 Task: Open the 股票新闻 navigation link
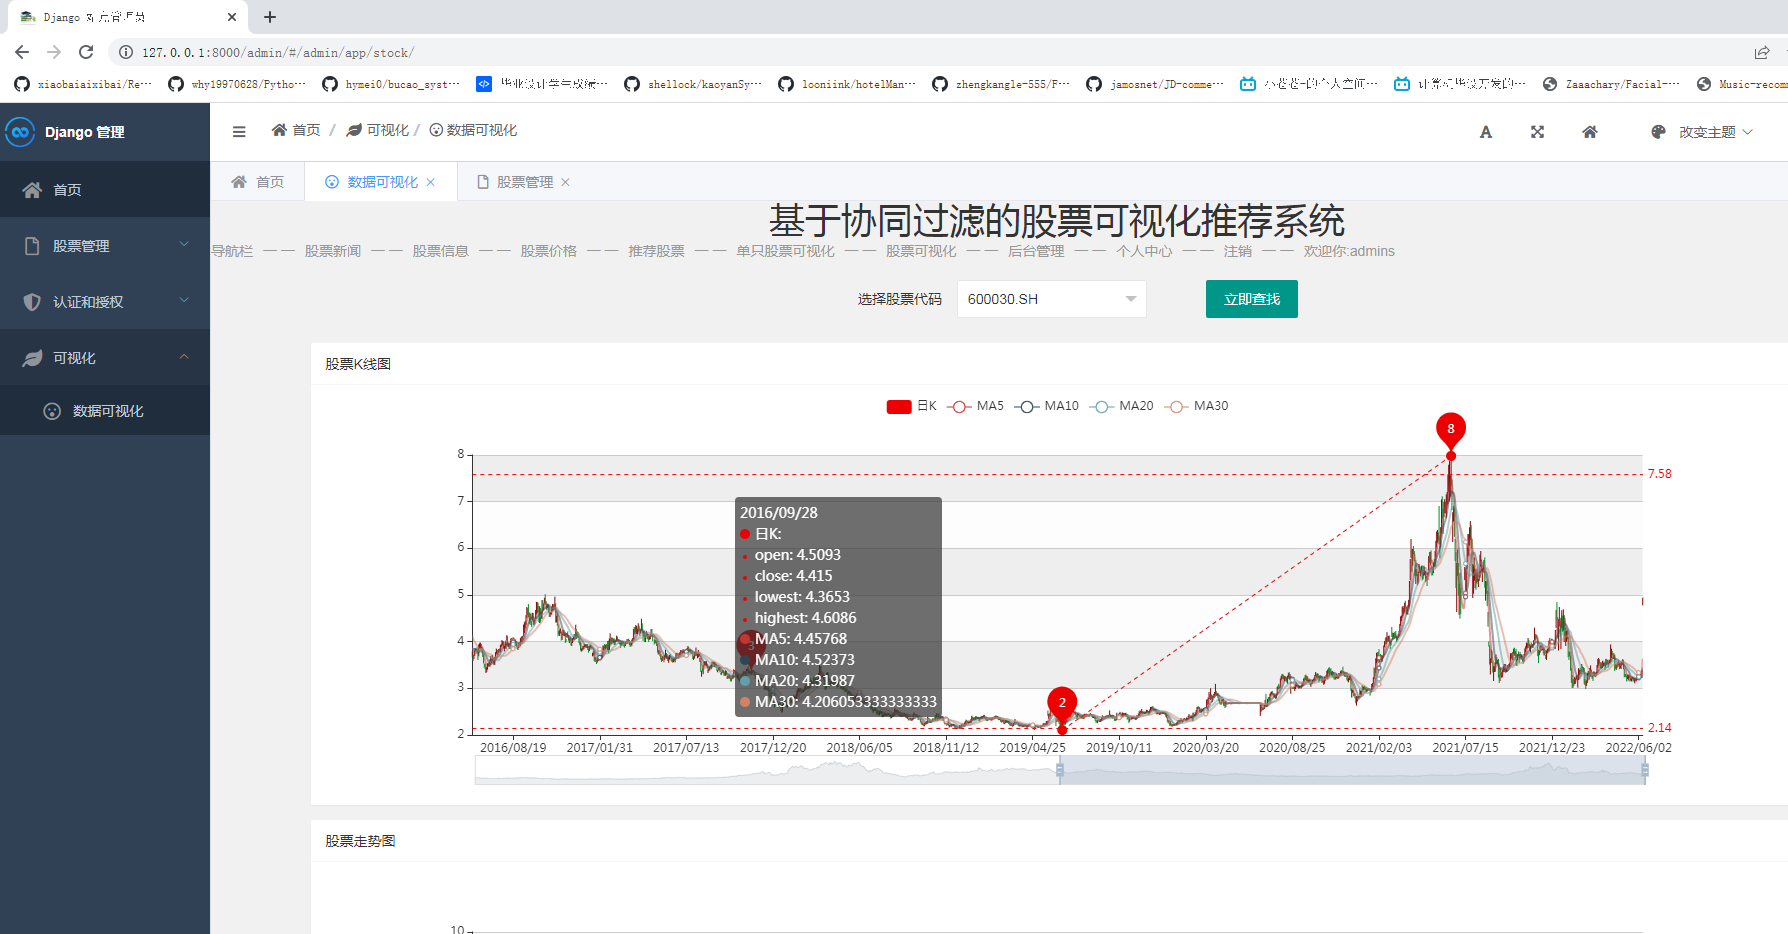[x=332, y=250]
